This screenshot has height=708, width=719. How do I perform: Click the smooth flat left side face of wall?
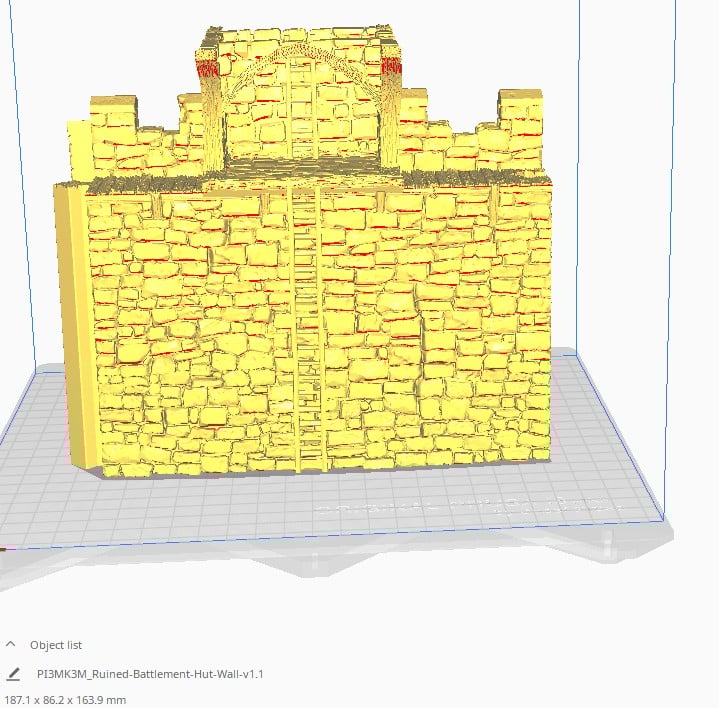point(74,320)
